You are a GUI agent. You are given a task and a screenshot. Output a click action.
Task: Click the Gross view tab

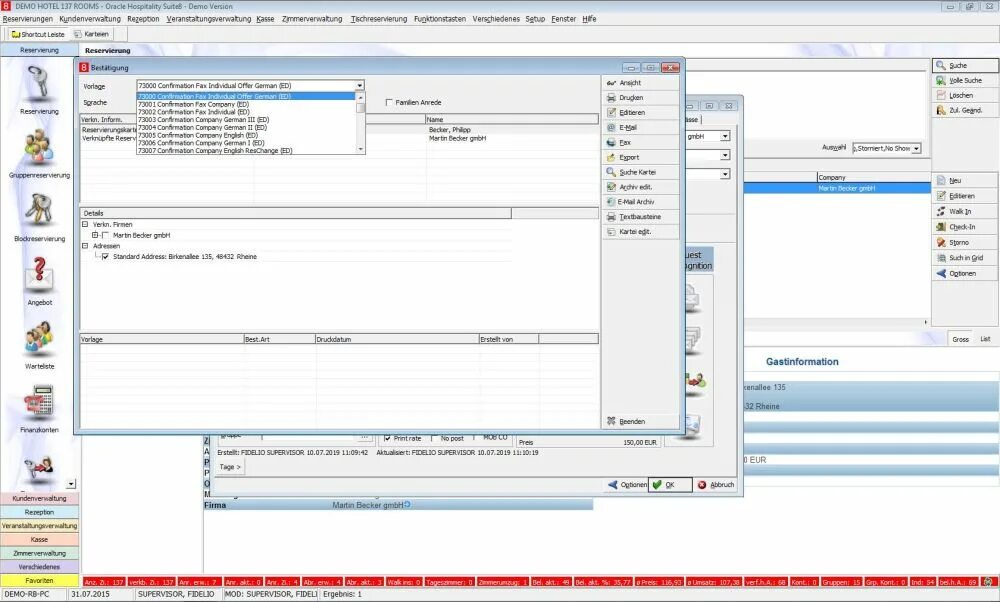click(960, 339)
